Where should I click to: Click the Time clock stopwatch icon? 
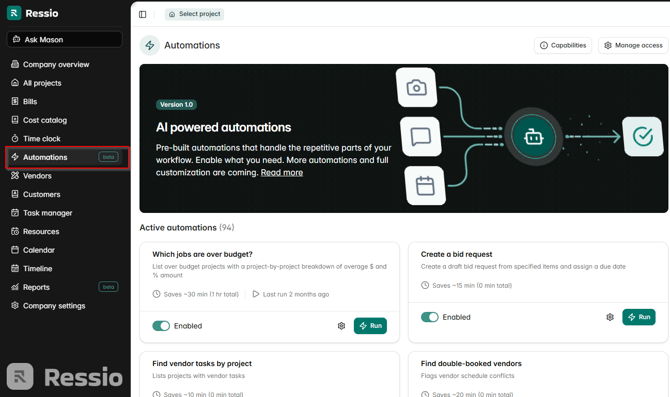click(15, 138)
